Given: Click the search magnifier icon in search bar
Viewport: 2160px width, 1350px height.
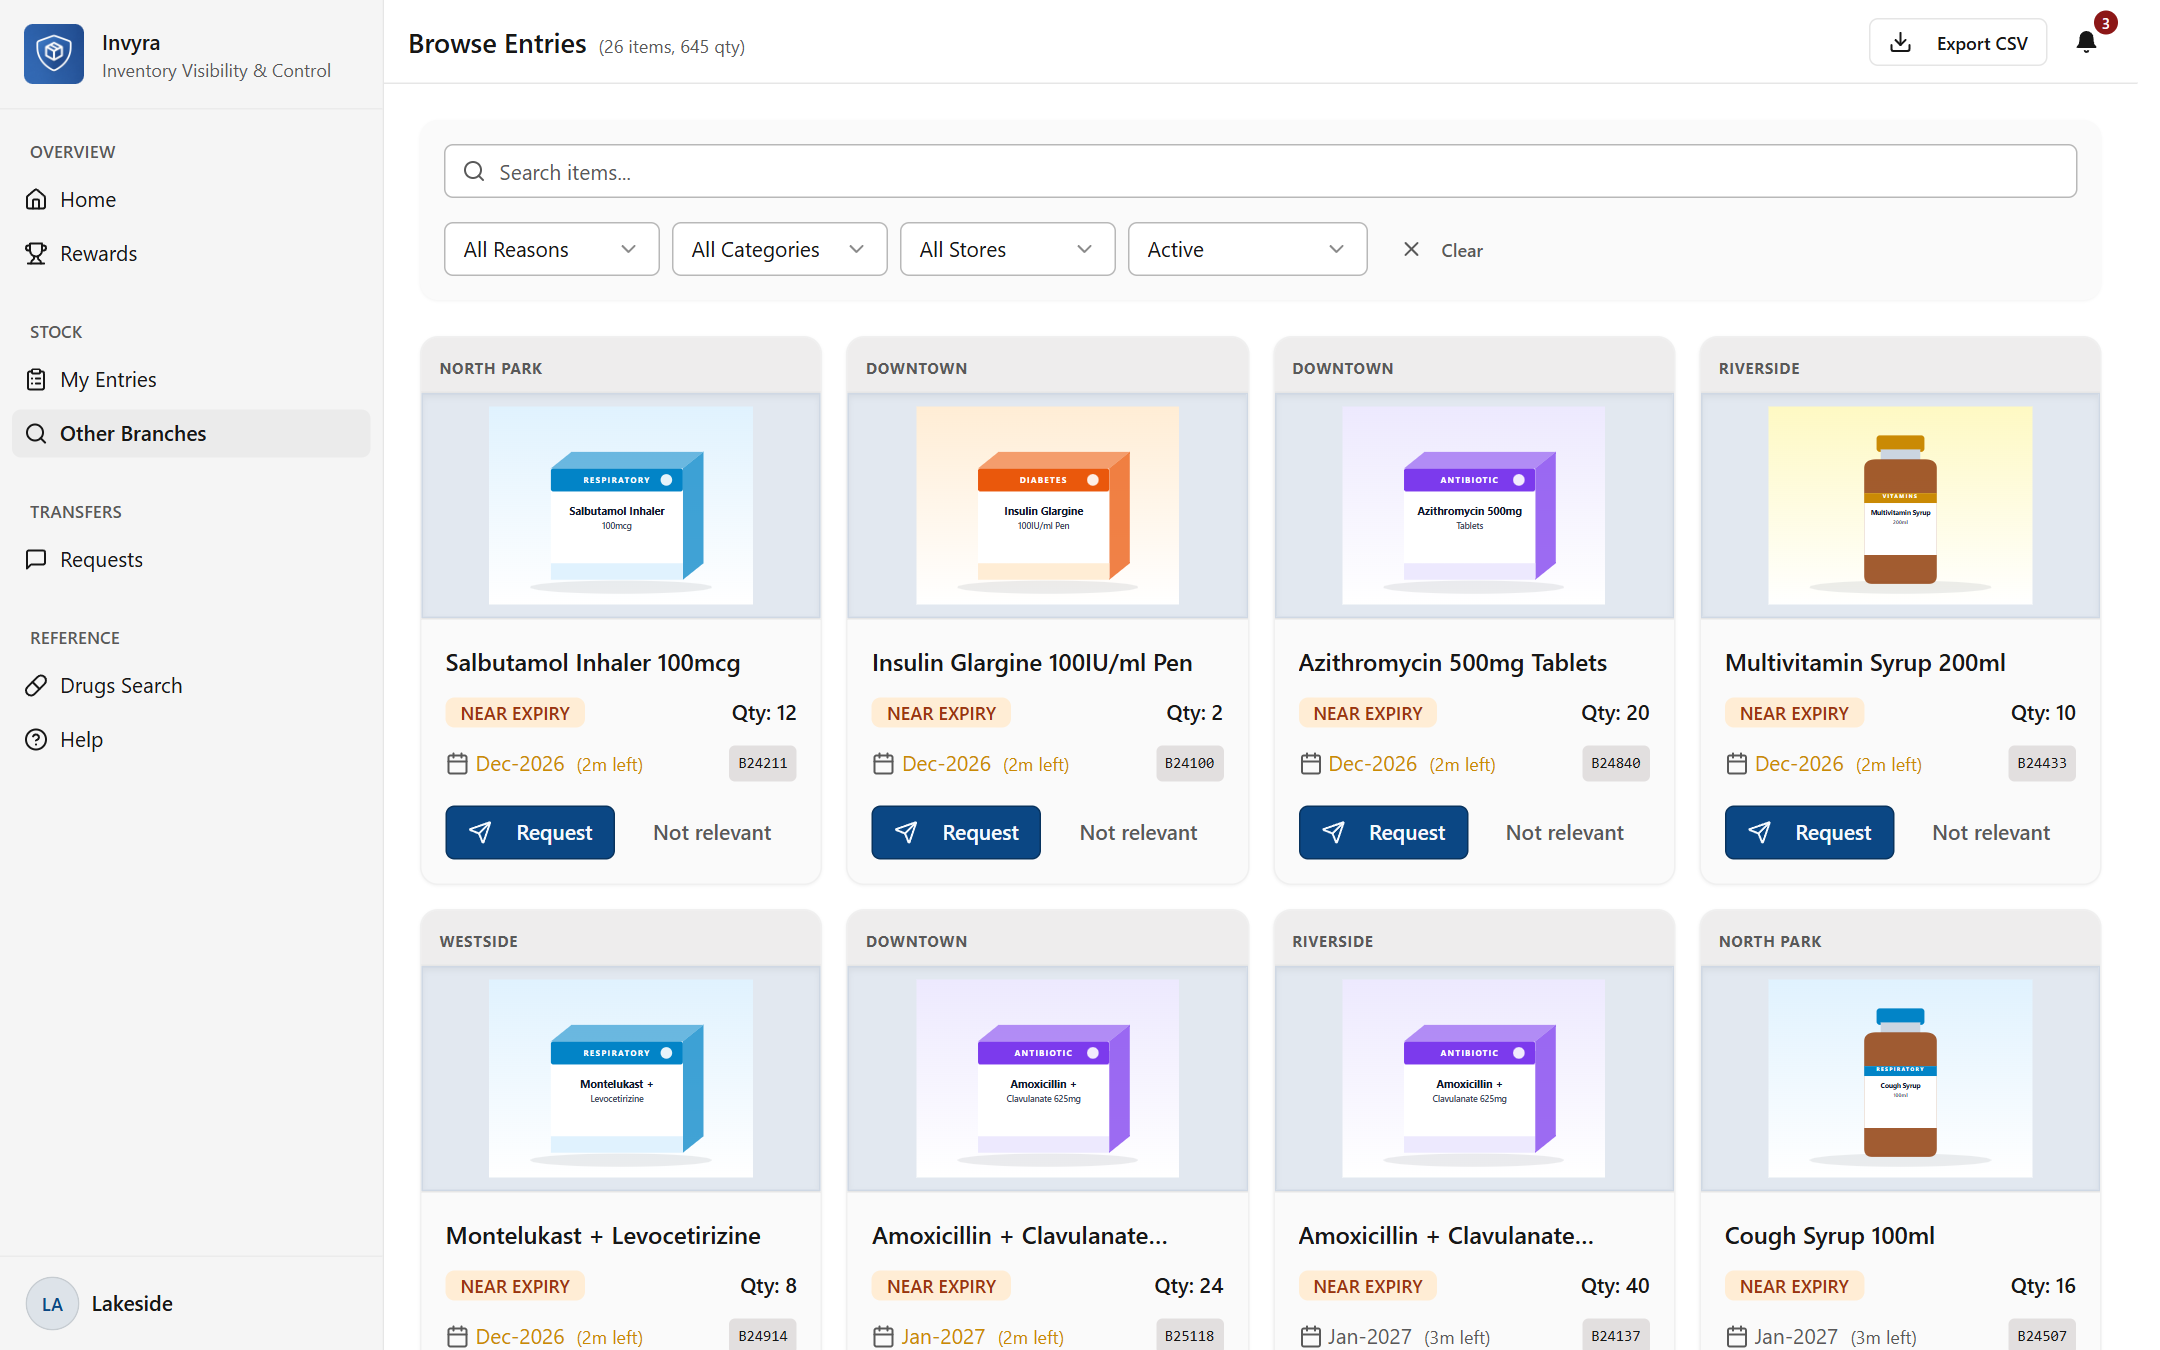Looking at the screenshot, I should (474, 172).
